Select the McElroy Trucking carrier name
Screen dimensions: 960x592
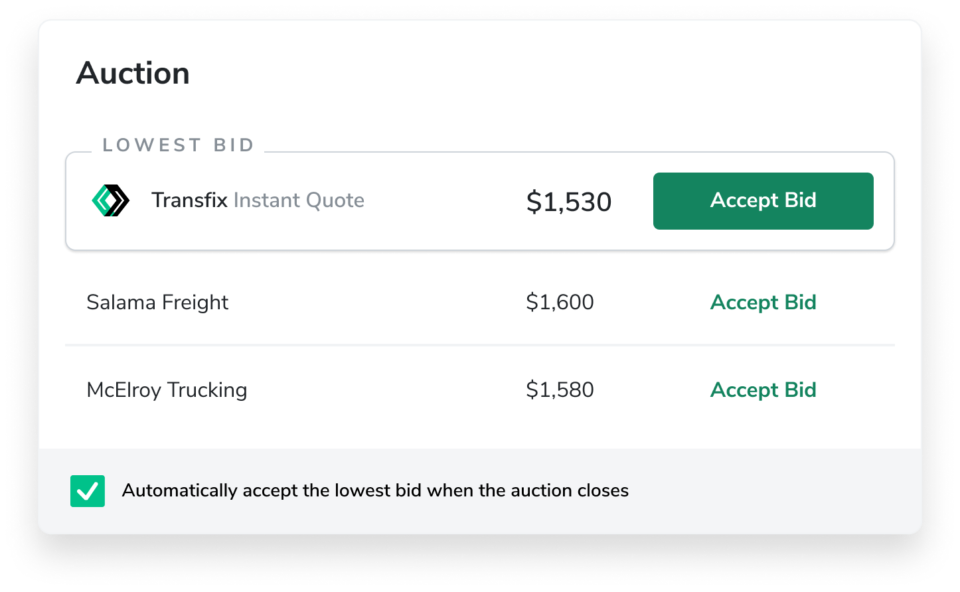(166, 390)
